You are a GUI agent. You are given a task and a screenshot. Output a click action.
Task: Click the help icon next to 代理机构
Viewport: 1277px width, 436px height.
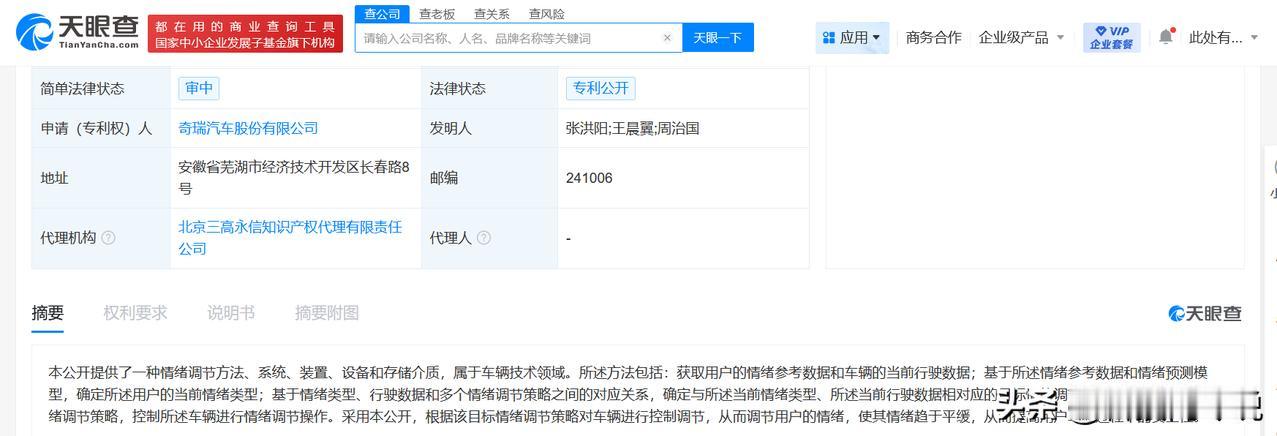pyautogui.click(x=108, y=238)
